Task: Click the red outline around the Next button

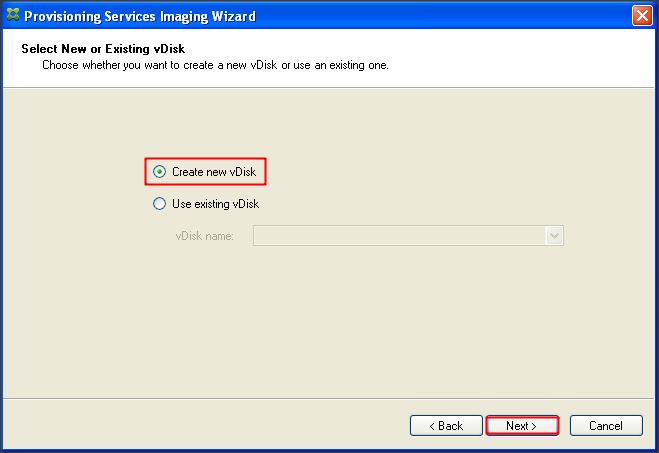Action: pyautogui.click(x=521, y=416)
